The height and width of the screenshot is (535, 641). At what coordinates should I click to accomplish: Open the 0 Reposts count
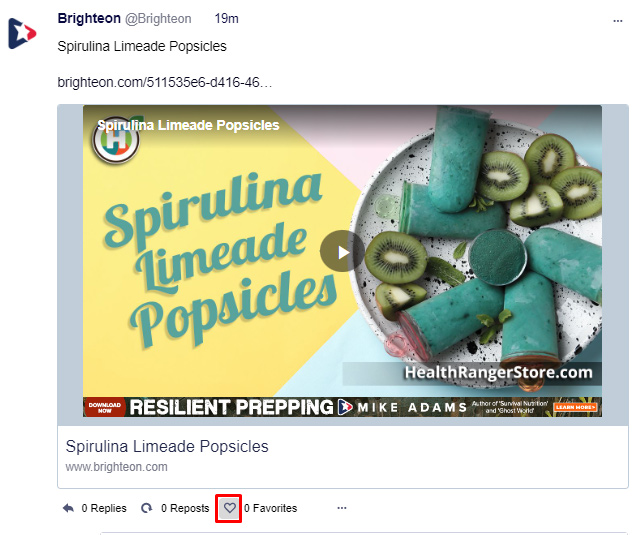(185, 508)
